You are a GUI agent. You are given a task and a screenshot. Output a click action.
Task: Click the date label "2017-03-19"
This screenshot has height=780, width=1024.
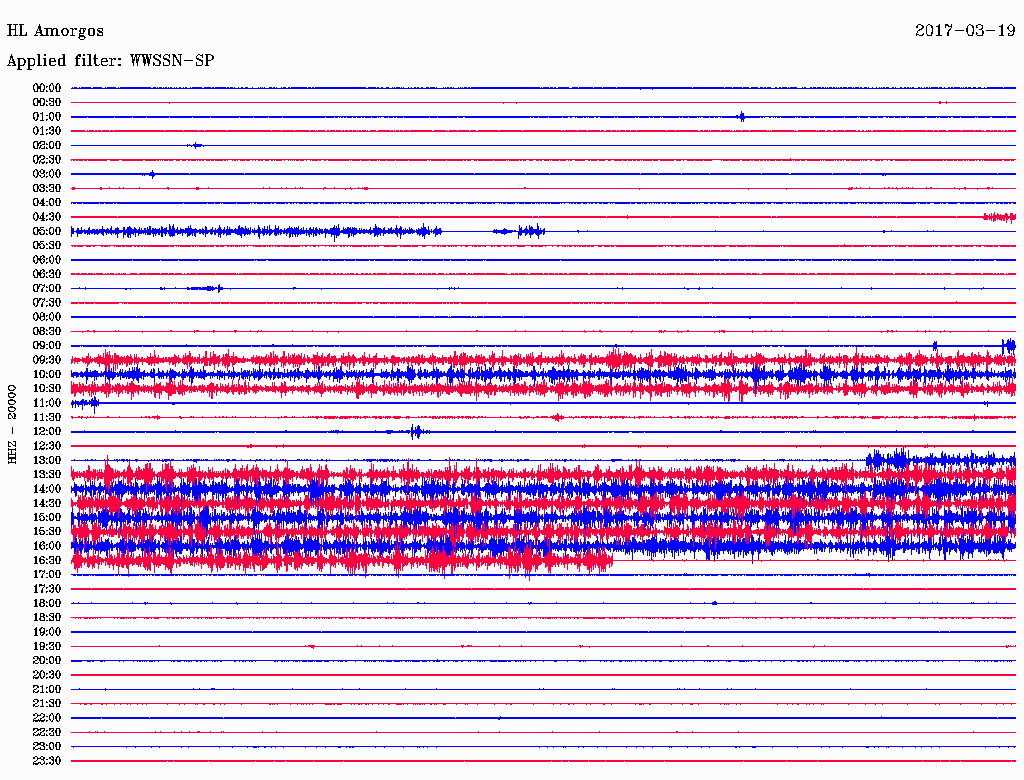[x=965, y=30]
